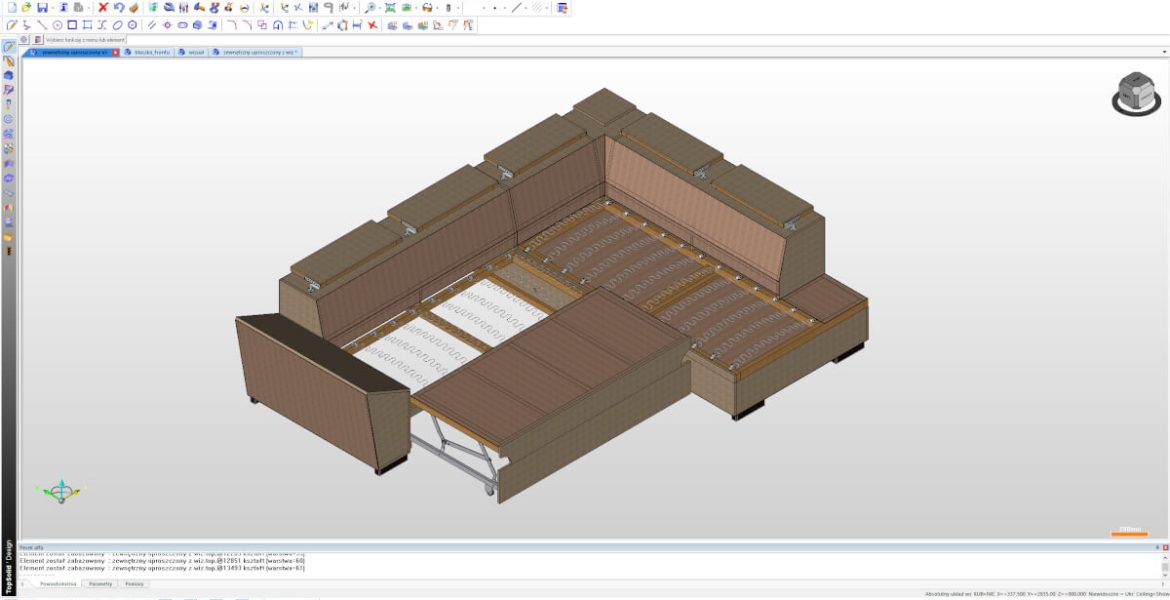
Task: Show the Parametry panel
Action: click(100, 584)
